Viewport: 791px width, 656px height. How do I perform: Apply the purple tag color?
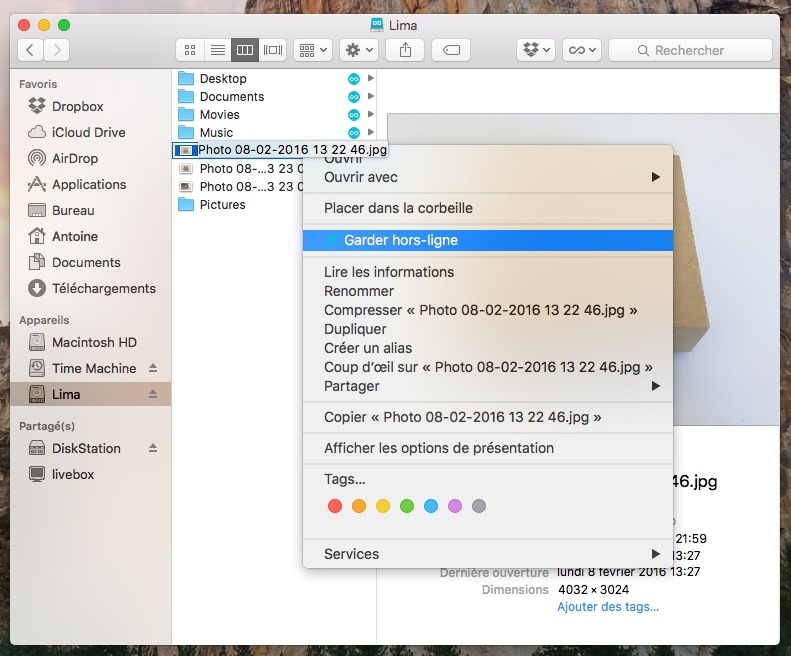[x=455, y=506]
